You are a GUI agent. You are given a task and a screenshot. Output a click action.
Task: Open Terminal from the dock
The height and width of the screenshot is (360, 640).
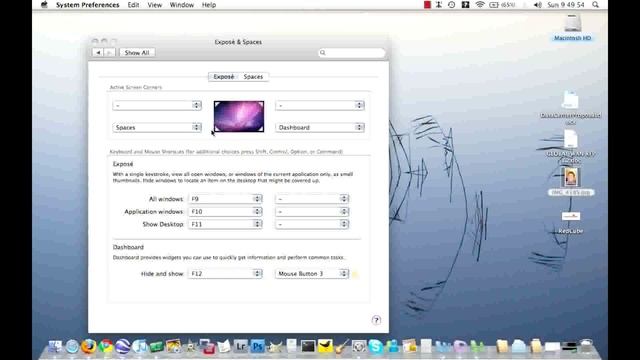click(x=308, y=347)
